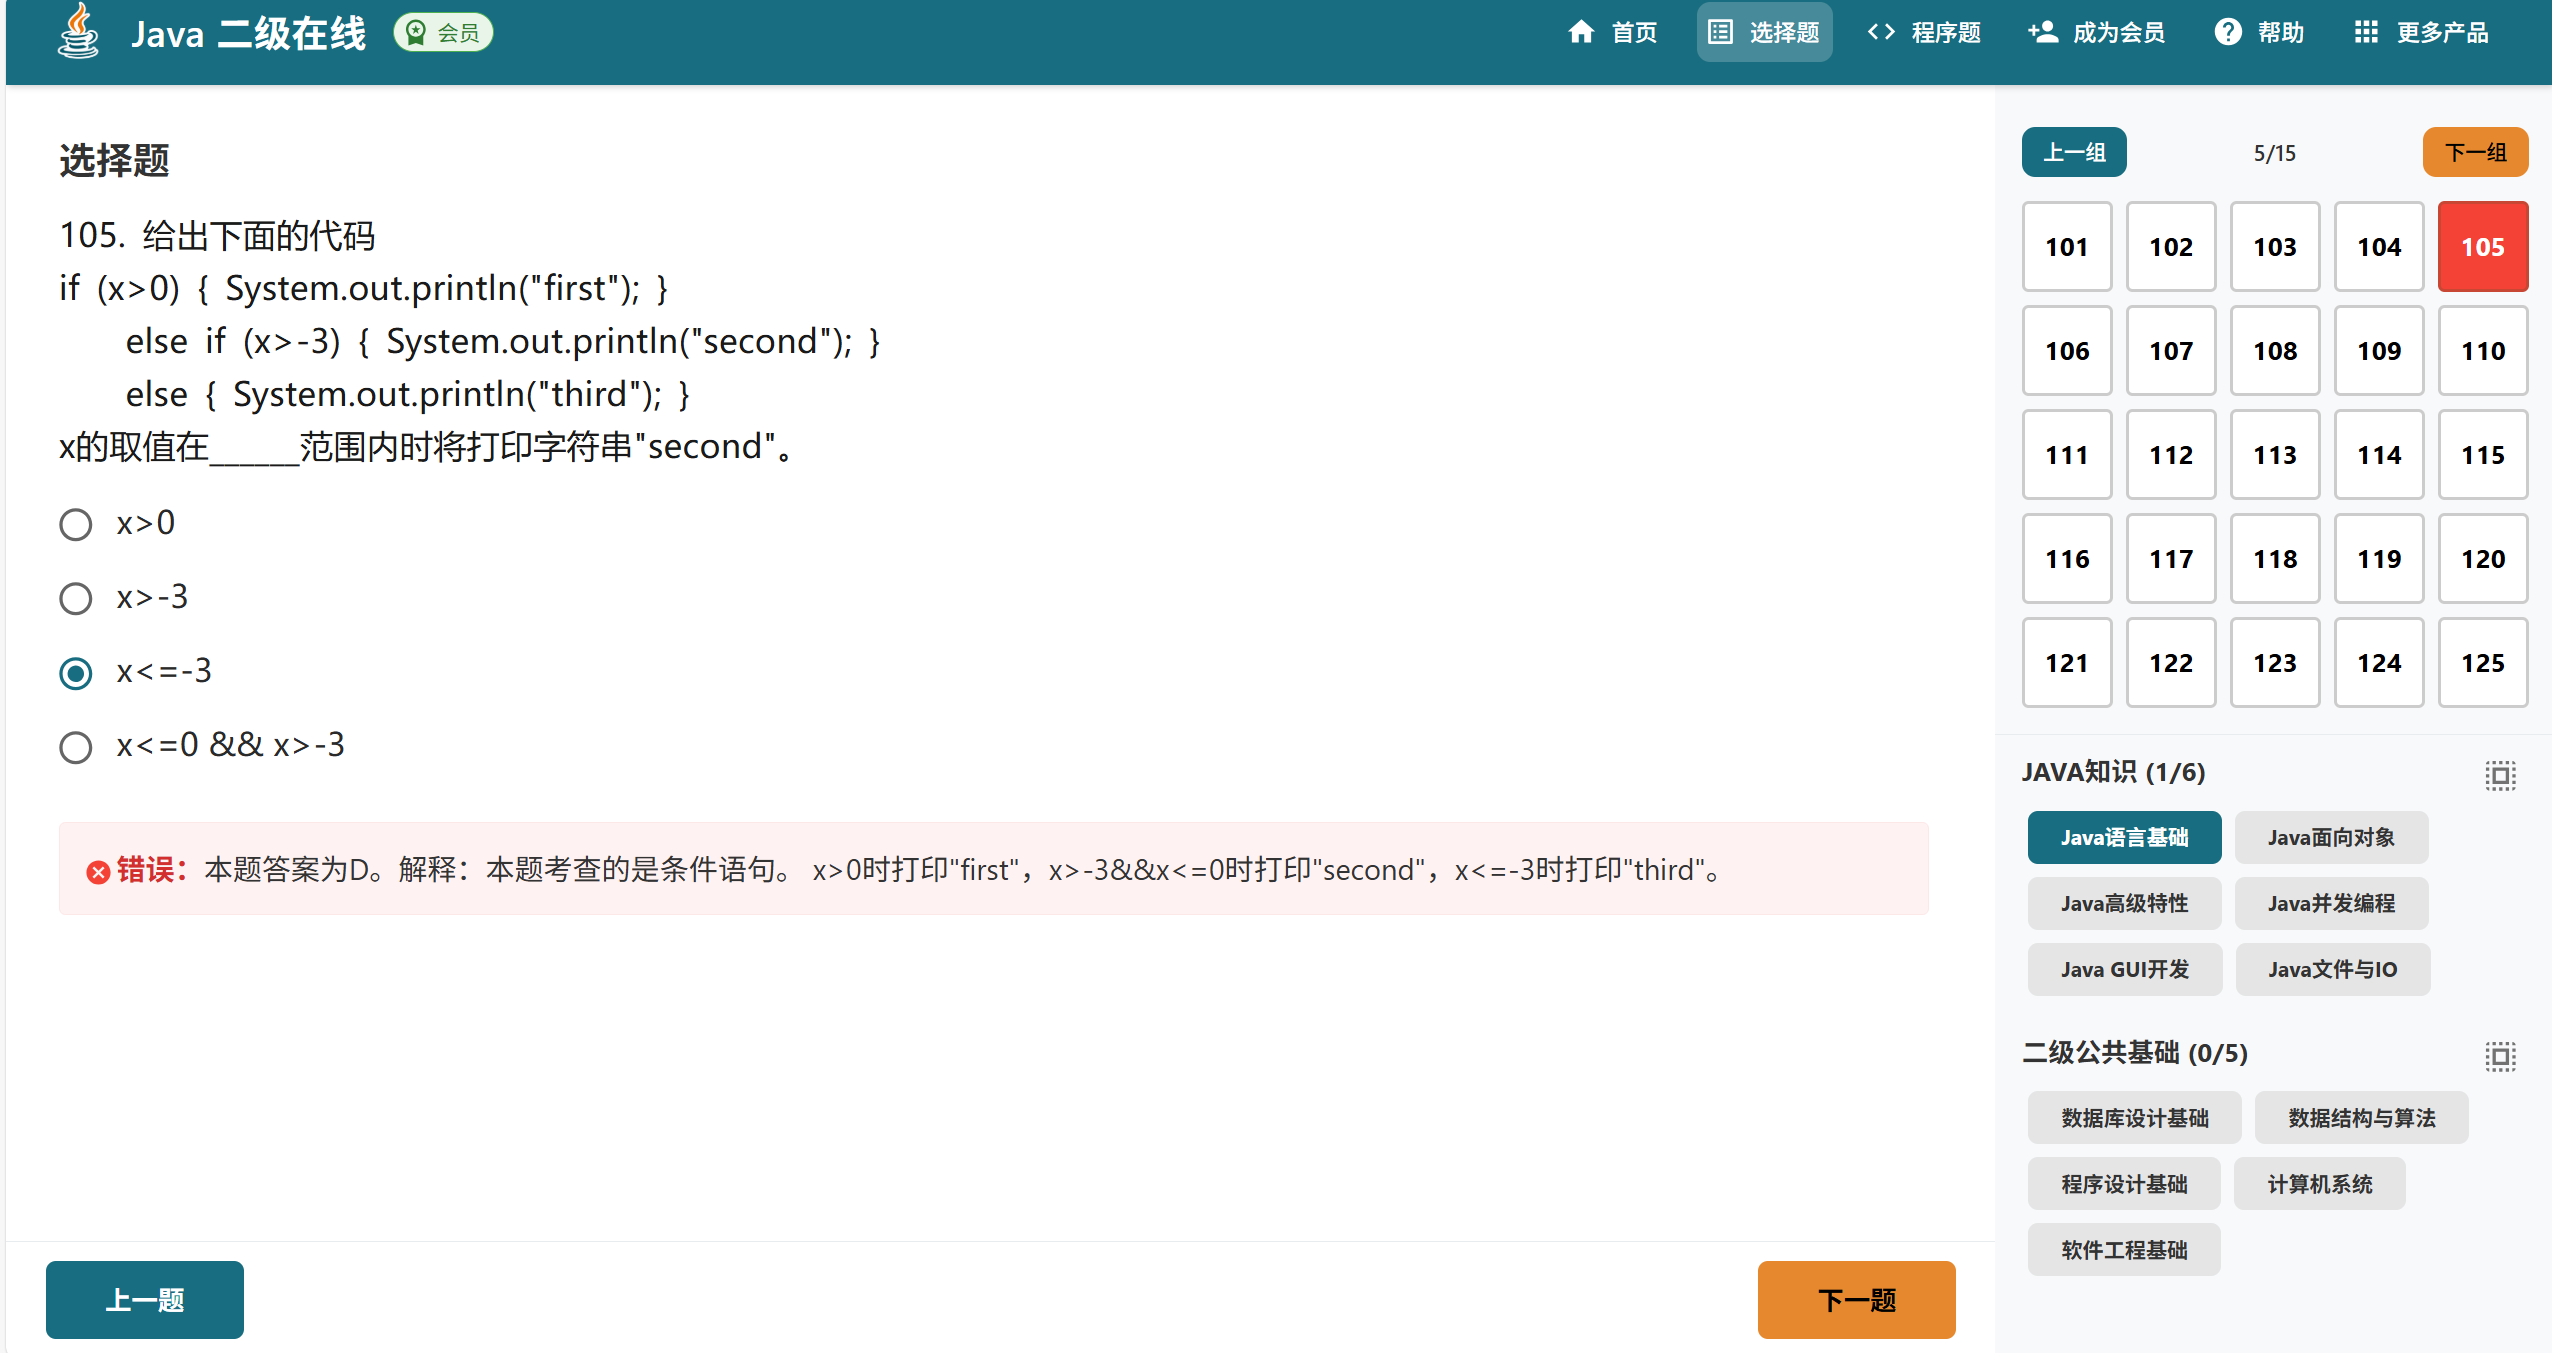Click the Java coffee cup logo
2552x1353 pixels.
coord(78,31)
